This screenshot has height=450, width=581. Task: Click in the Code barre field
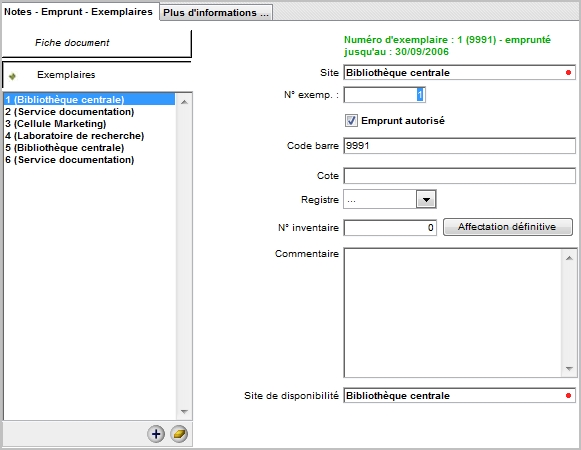(x=459, y=146)
